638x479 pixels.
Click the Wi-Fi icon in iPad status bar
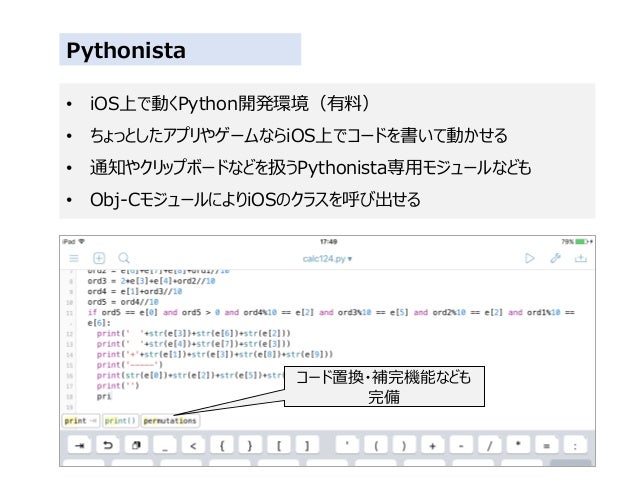(x=82, y=241)
